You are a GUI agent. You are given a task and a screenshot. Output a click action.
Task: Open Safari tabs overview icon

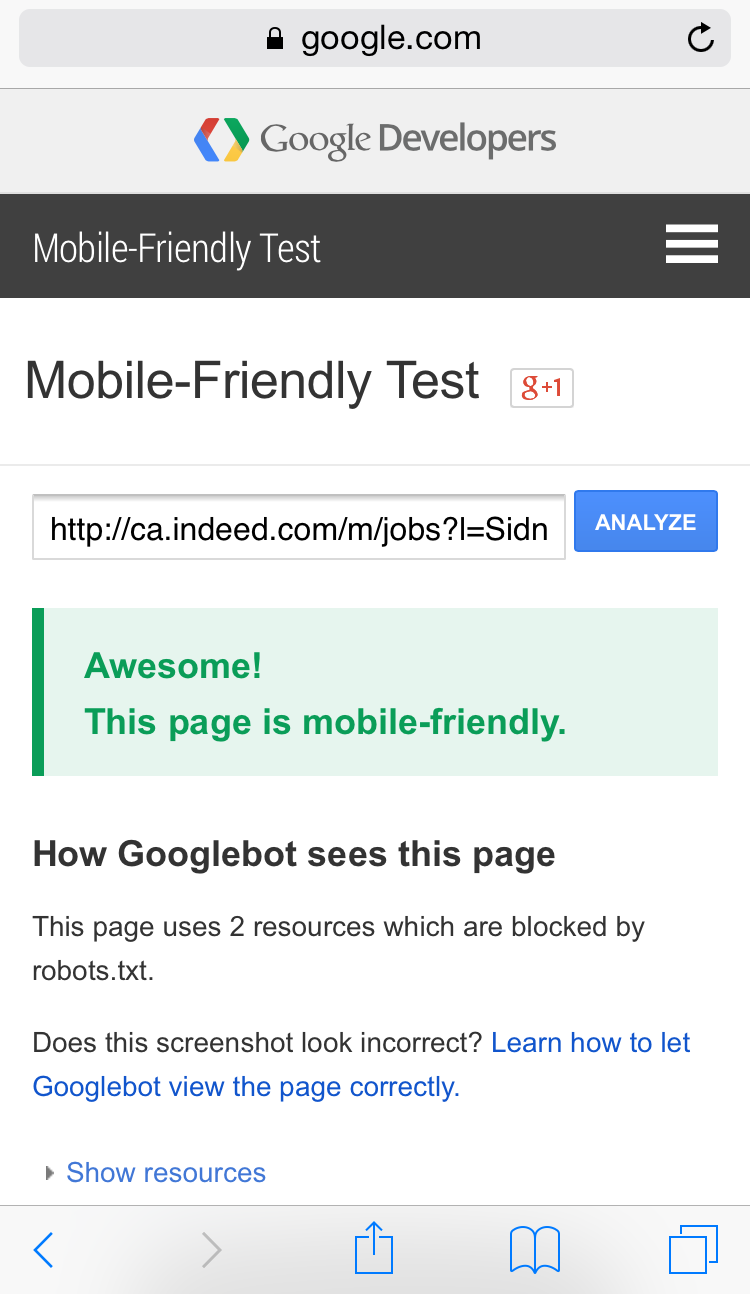pyautogui.click(x=692, y=1250)
